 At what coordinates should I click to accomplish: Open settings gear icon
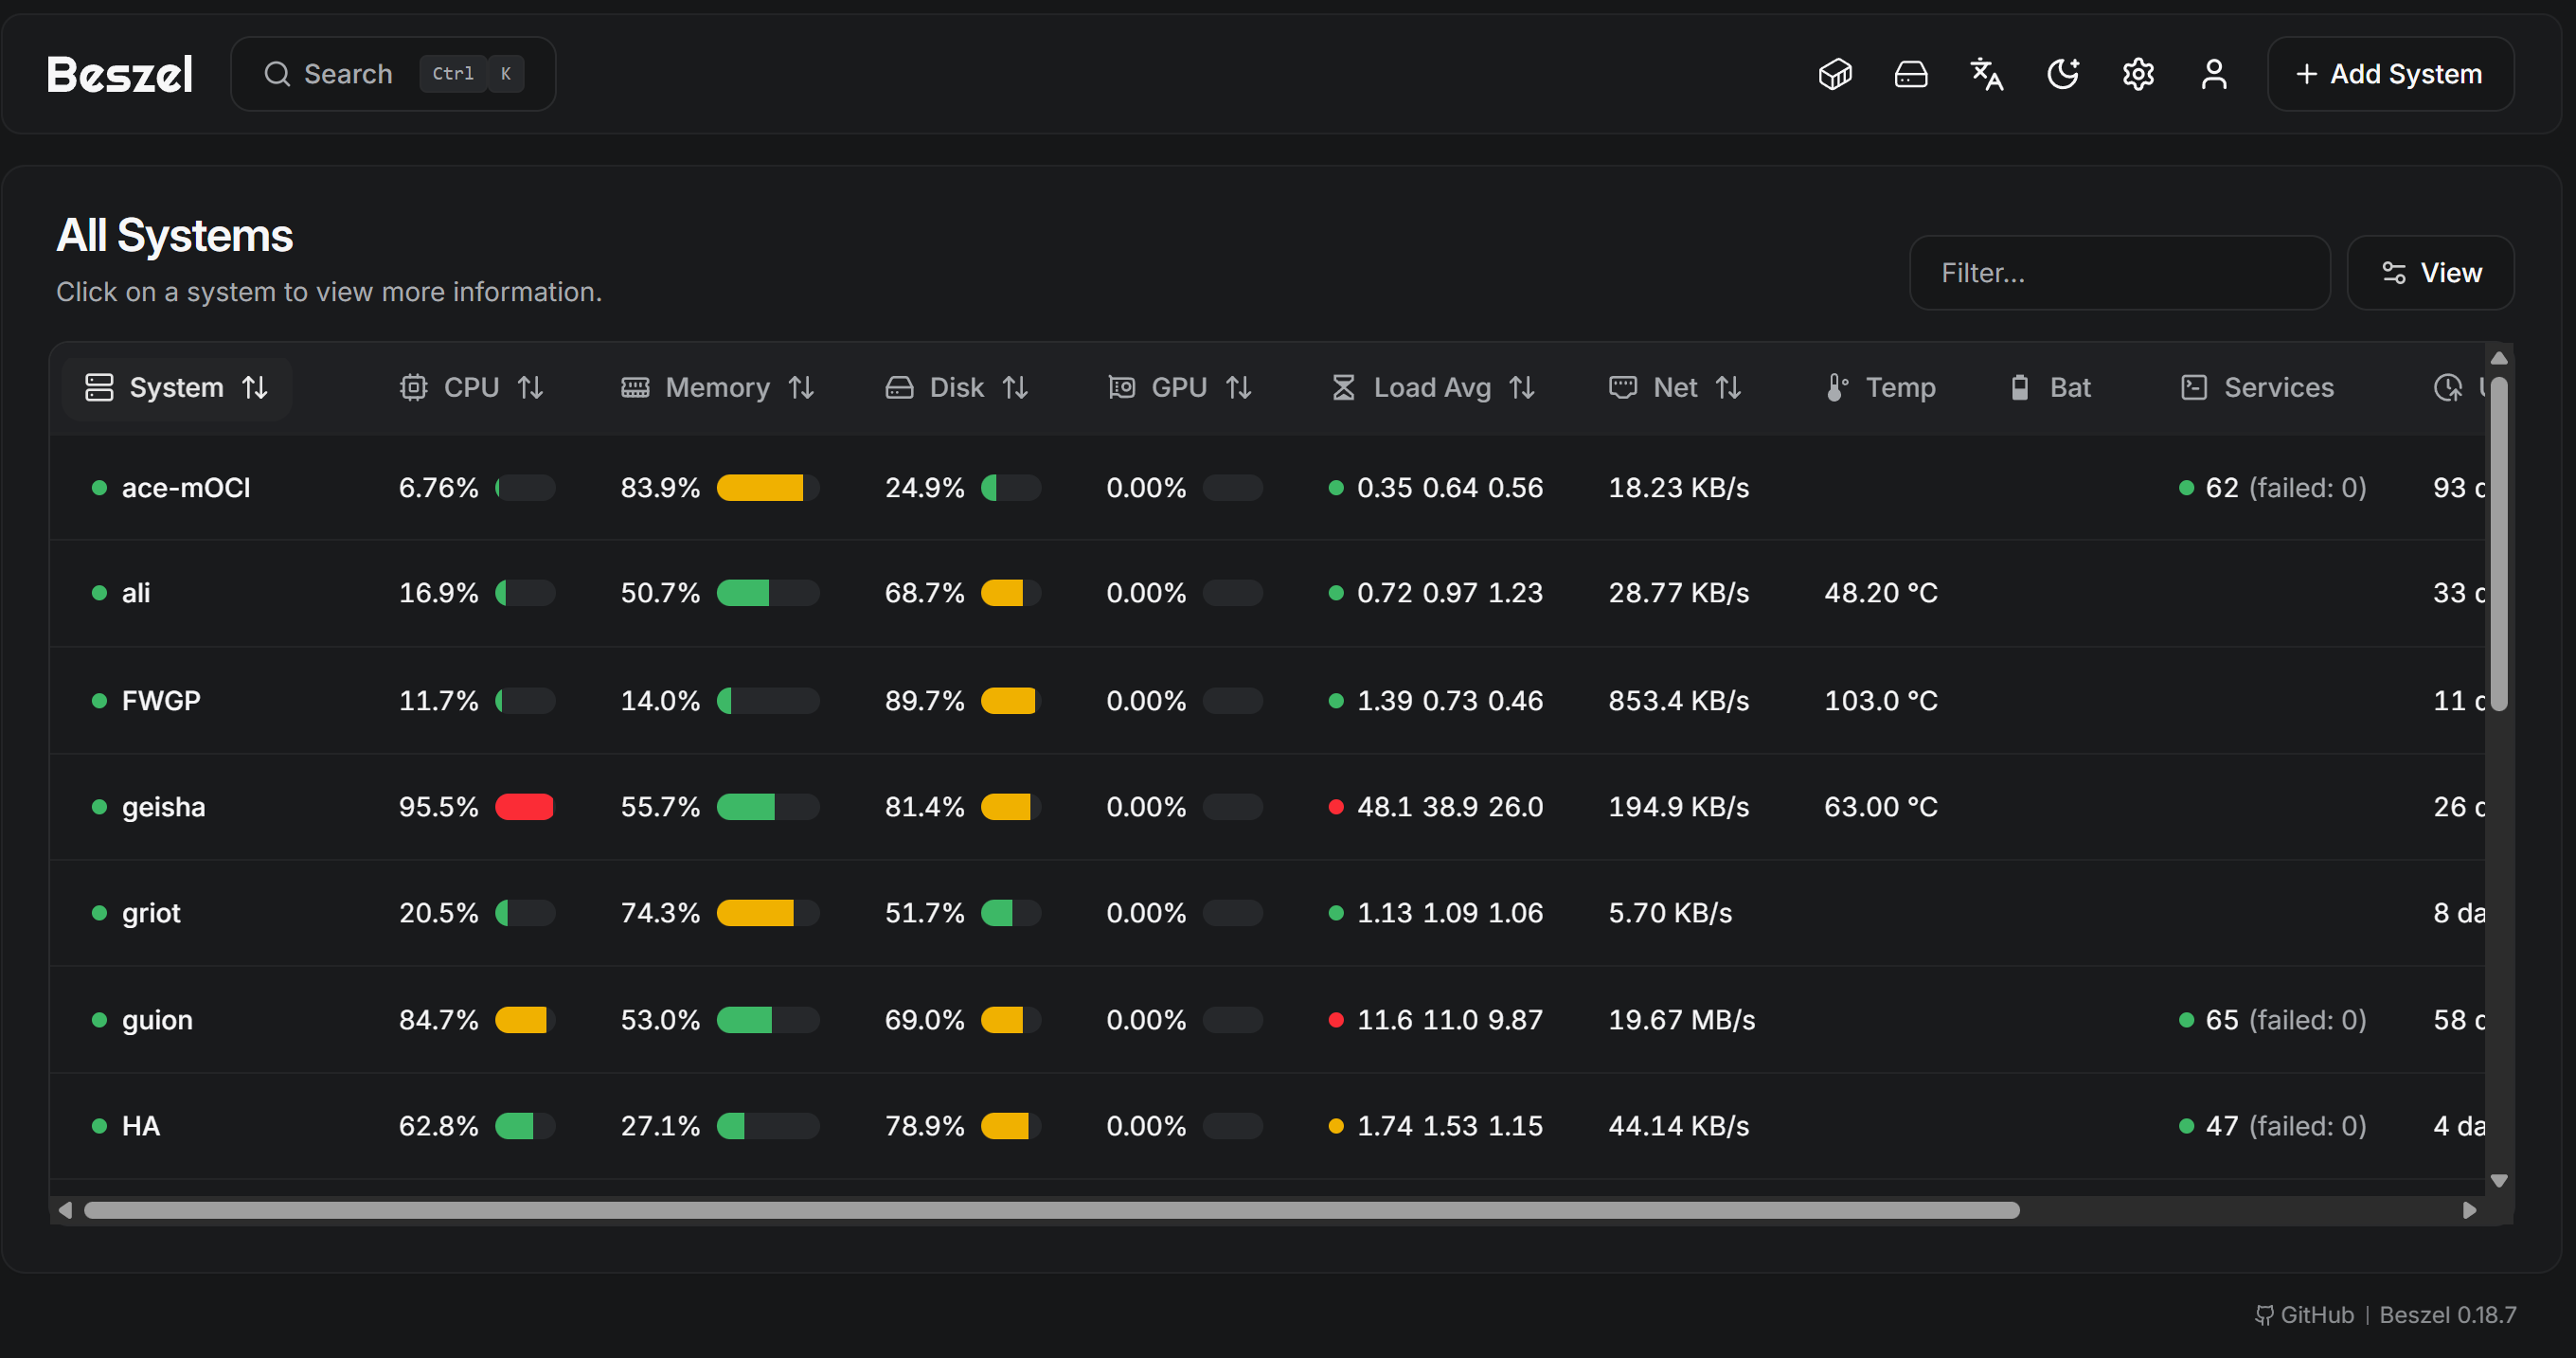[x=2138, y=74]
